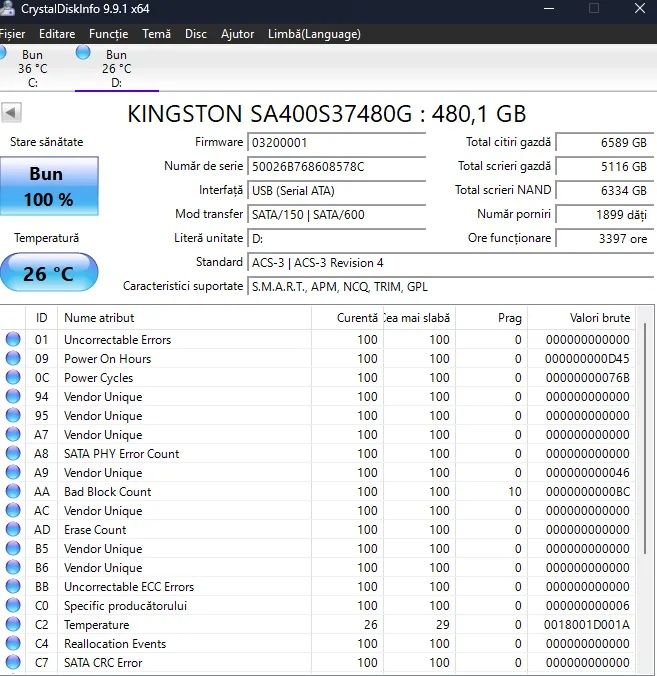Screen dimensions: 657x676
Task: Click status orb for Reallocation Events row
Action: 13,643
